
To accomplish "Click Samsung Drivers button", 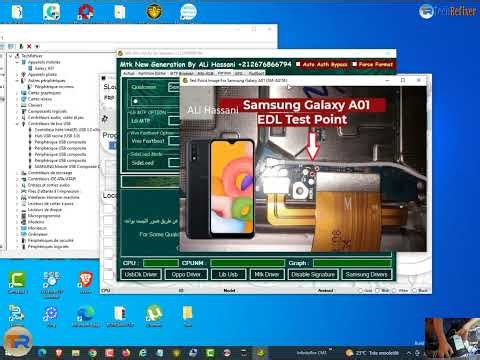I will [367, 275].
